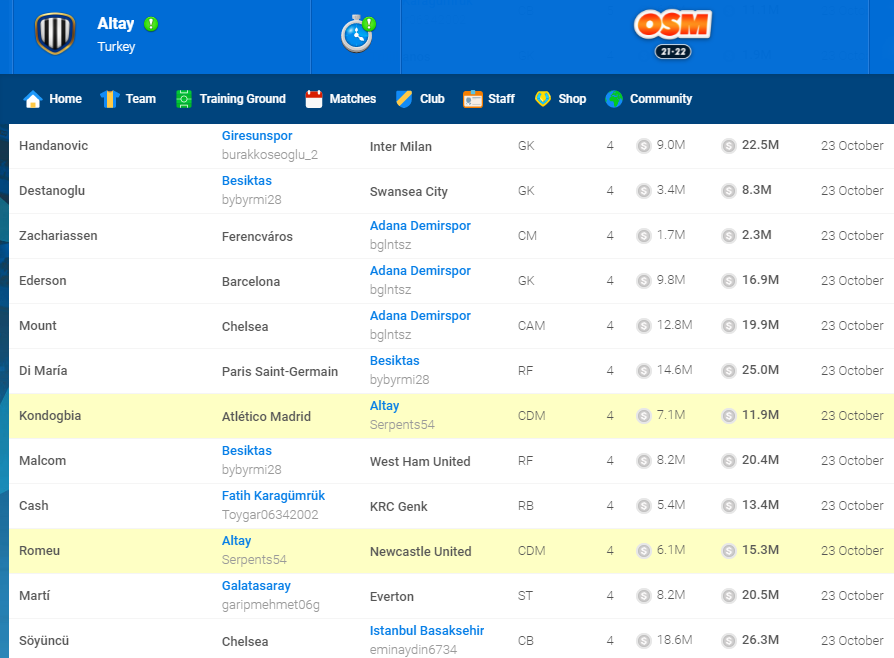Open Besiktas link in Malcom row
The image size is (894, 658).
246,451
